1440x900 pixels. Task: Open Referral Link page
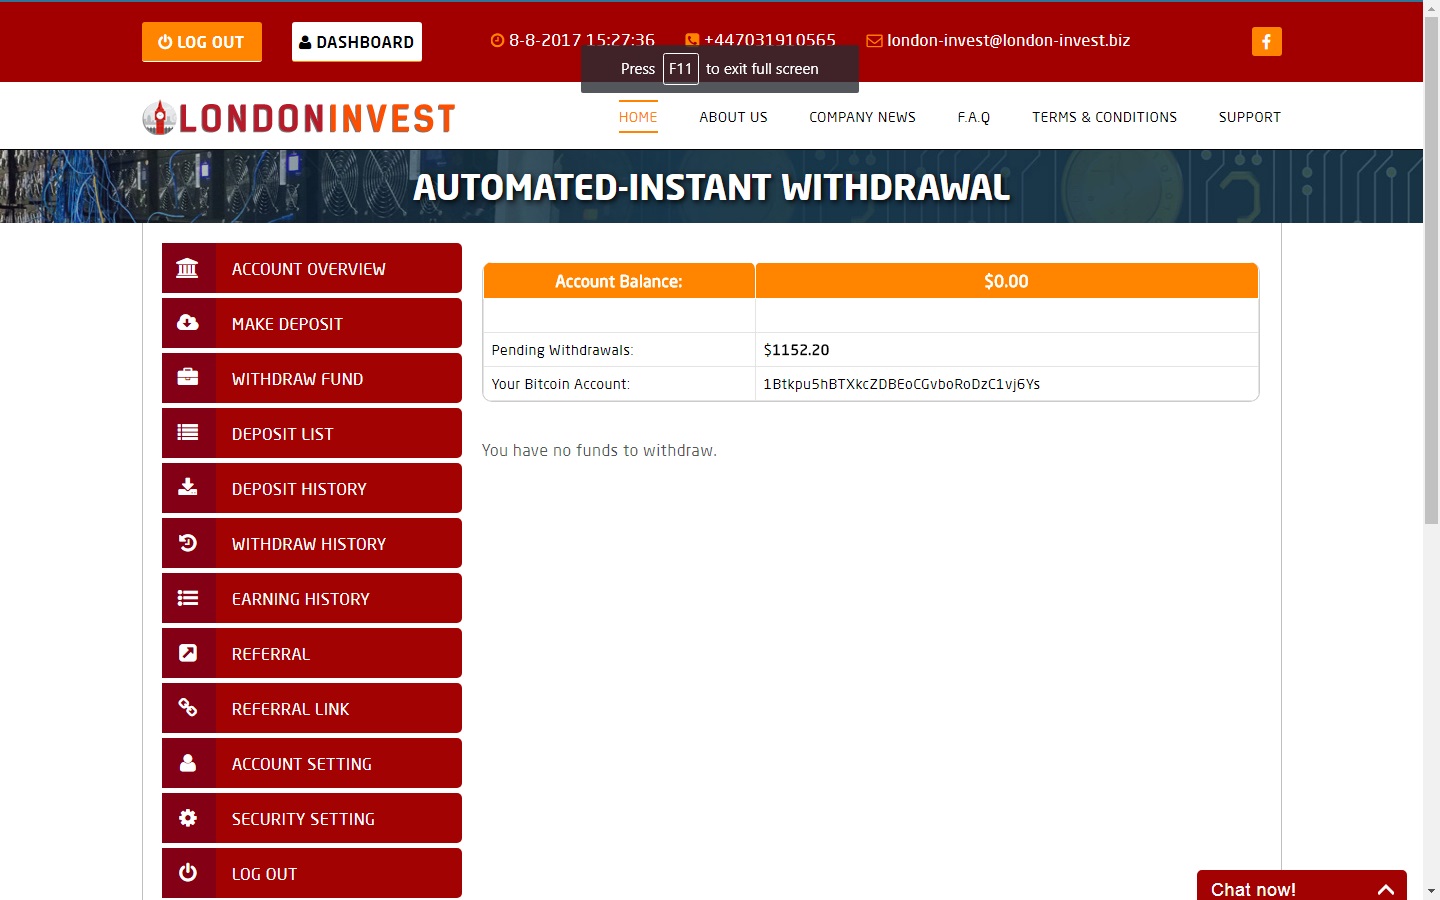click(x=312, y=708)
